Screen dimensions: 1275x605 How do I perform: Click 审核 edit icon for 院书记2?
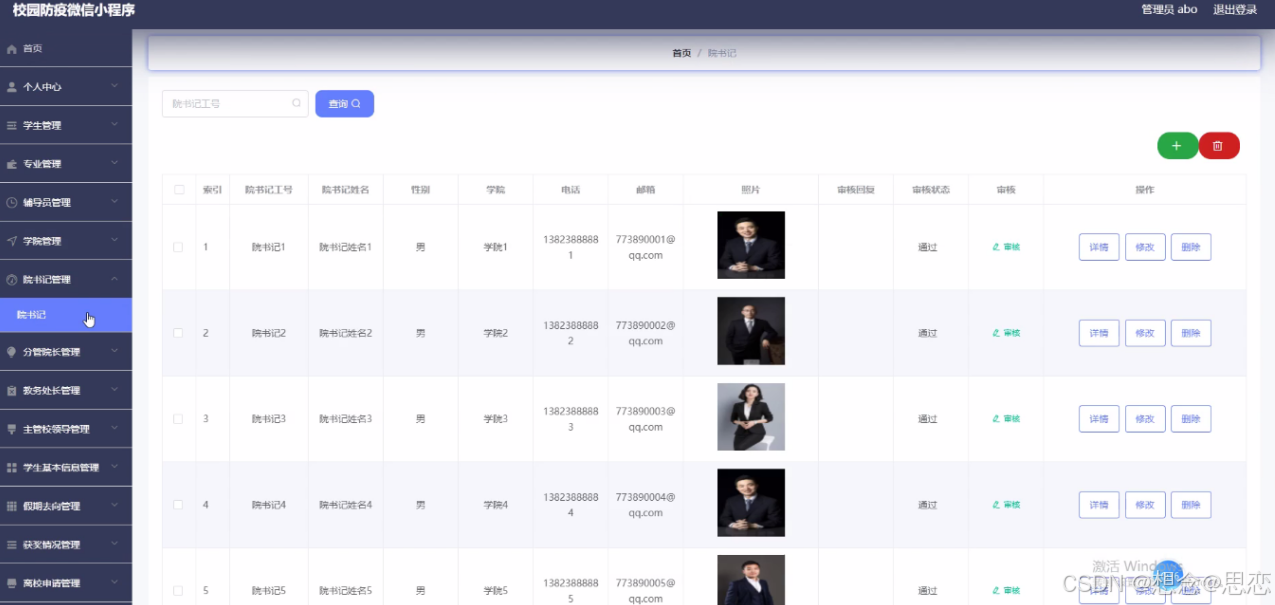click(x=996, y=333)
